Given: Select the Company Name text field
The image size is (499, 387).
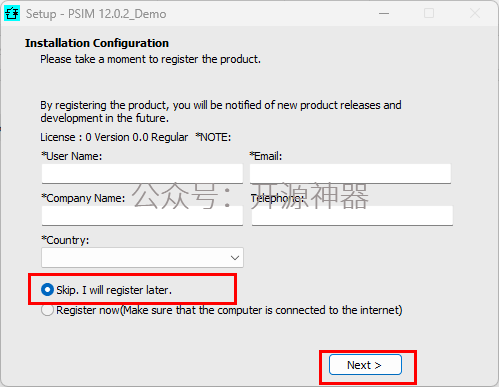Looking at the screenshot, I should [x=142, y=215].
